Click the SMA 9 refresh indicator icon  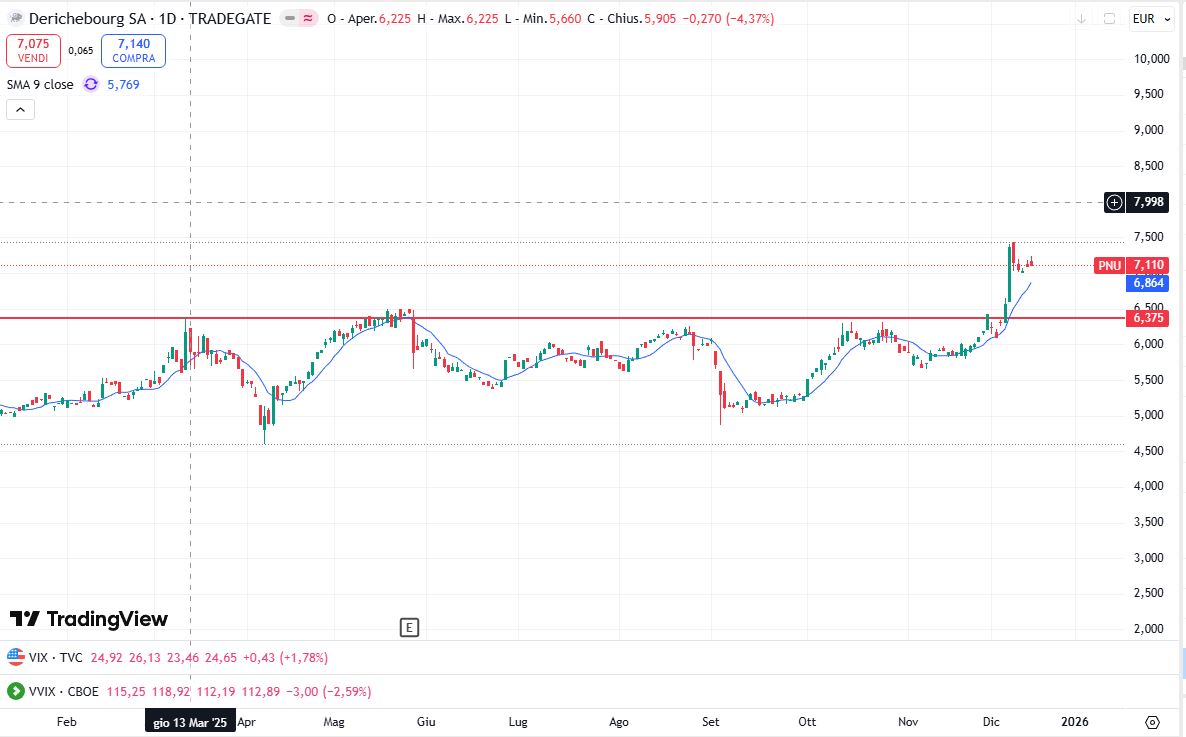(x=91, y=85)
